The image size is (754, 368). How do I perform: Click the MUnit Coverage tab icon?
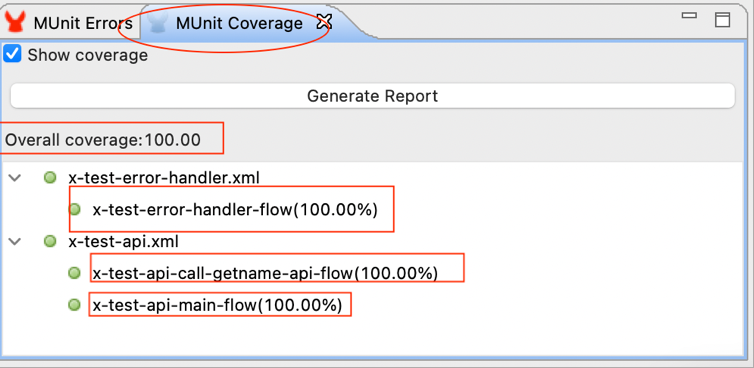(x=158, y=22)
